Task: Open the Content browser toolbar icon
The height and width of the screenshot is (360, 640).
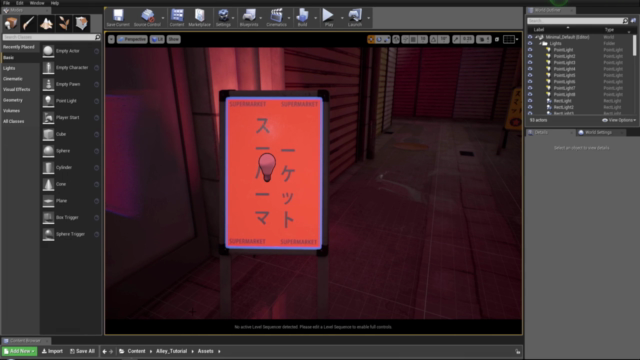Action: [x=177, y=18]
